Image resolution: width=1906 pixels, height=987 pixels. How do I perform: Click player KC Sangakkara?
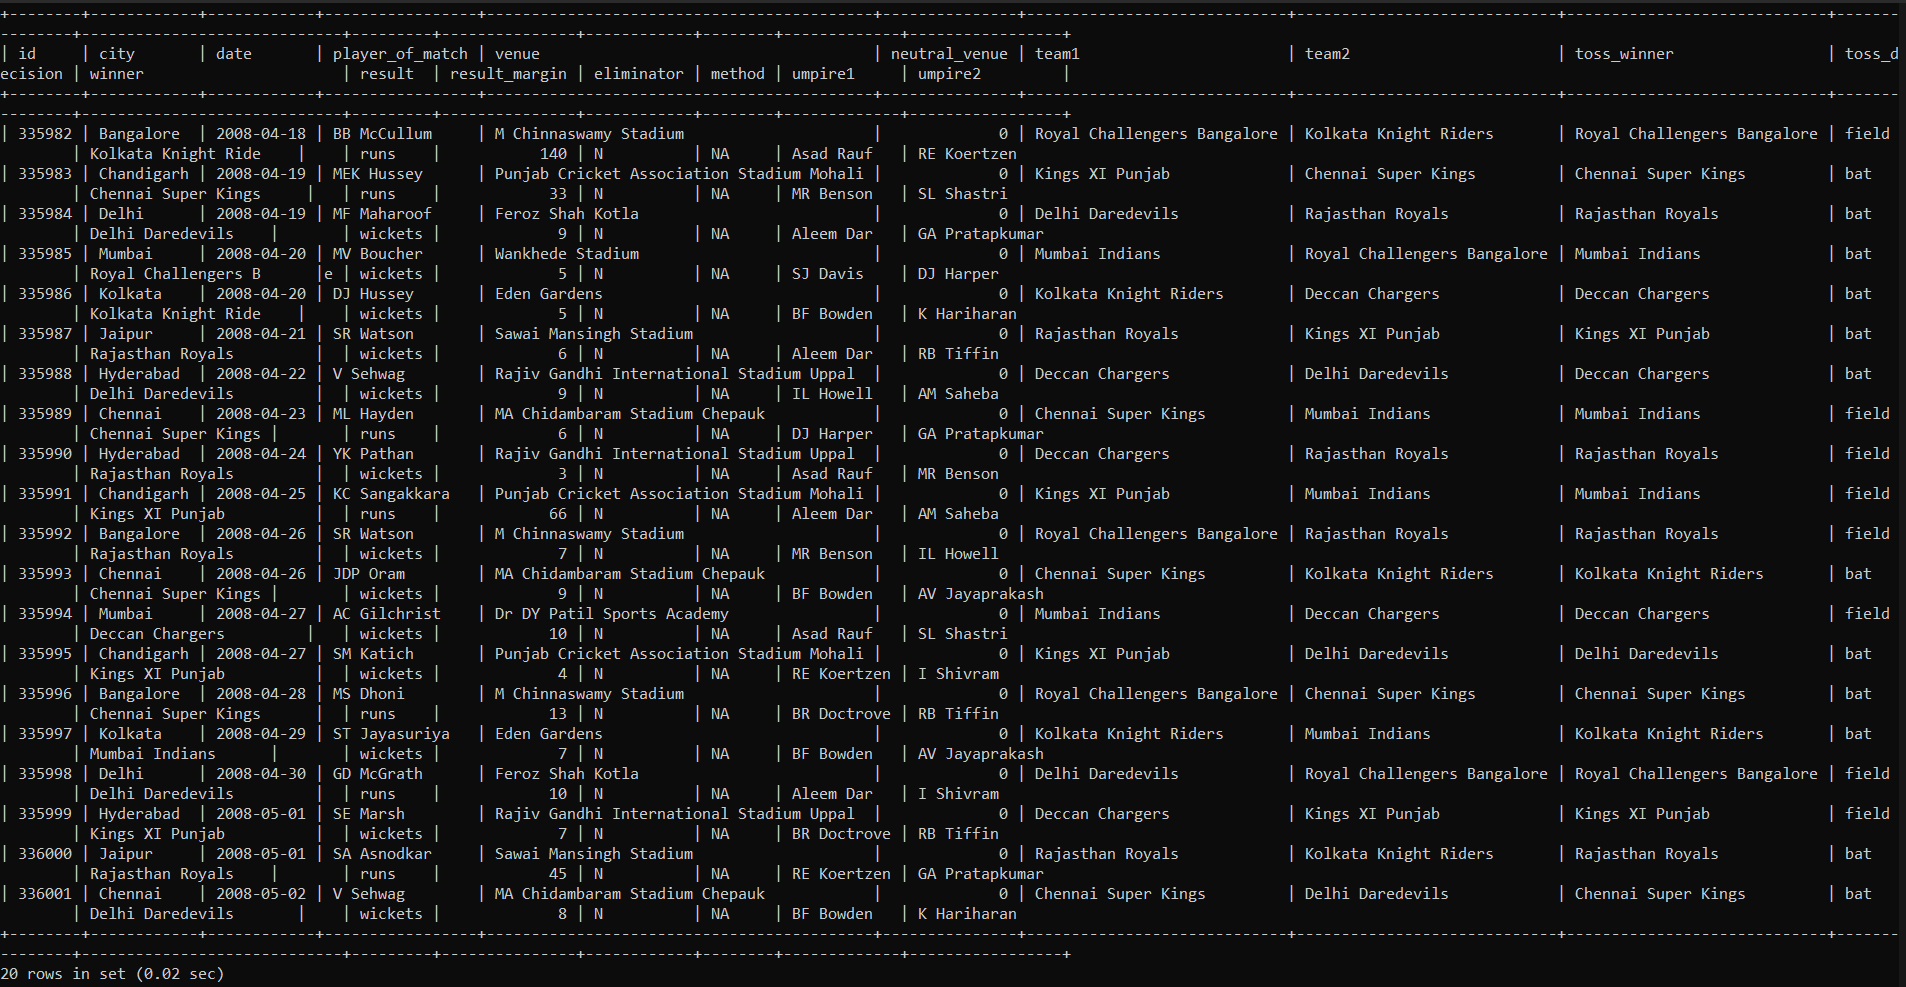(x=391, y=494)
